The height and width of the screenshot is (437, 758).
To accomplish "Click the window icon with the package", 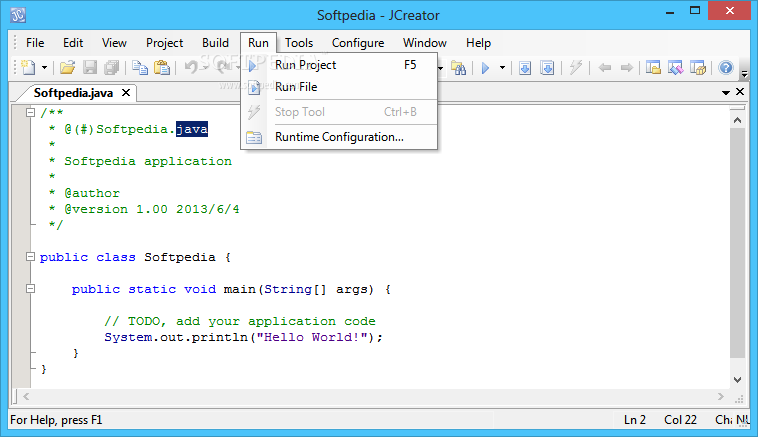I will pos(698,68).
